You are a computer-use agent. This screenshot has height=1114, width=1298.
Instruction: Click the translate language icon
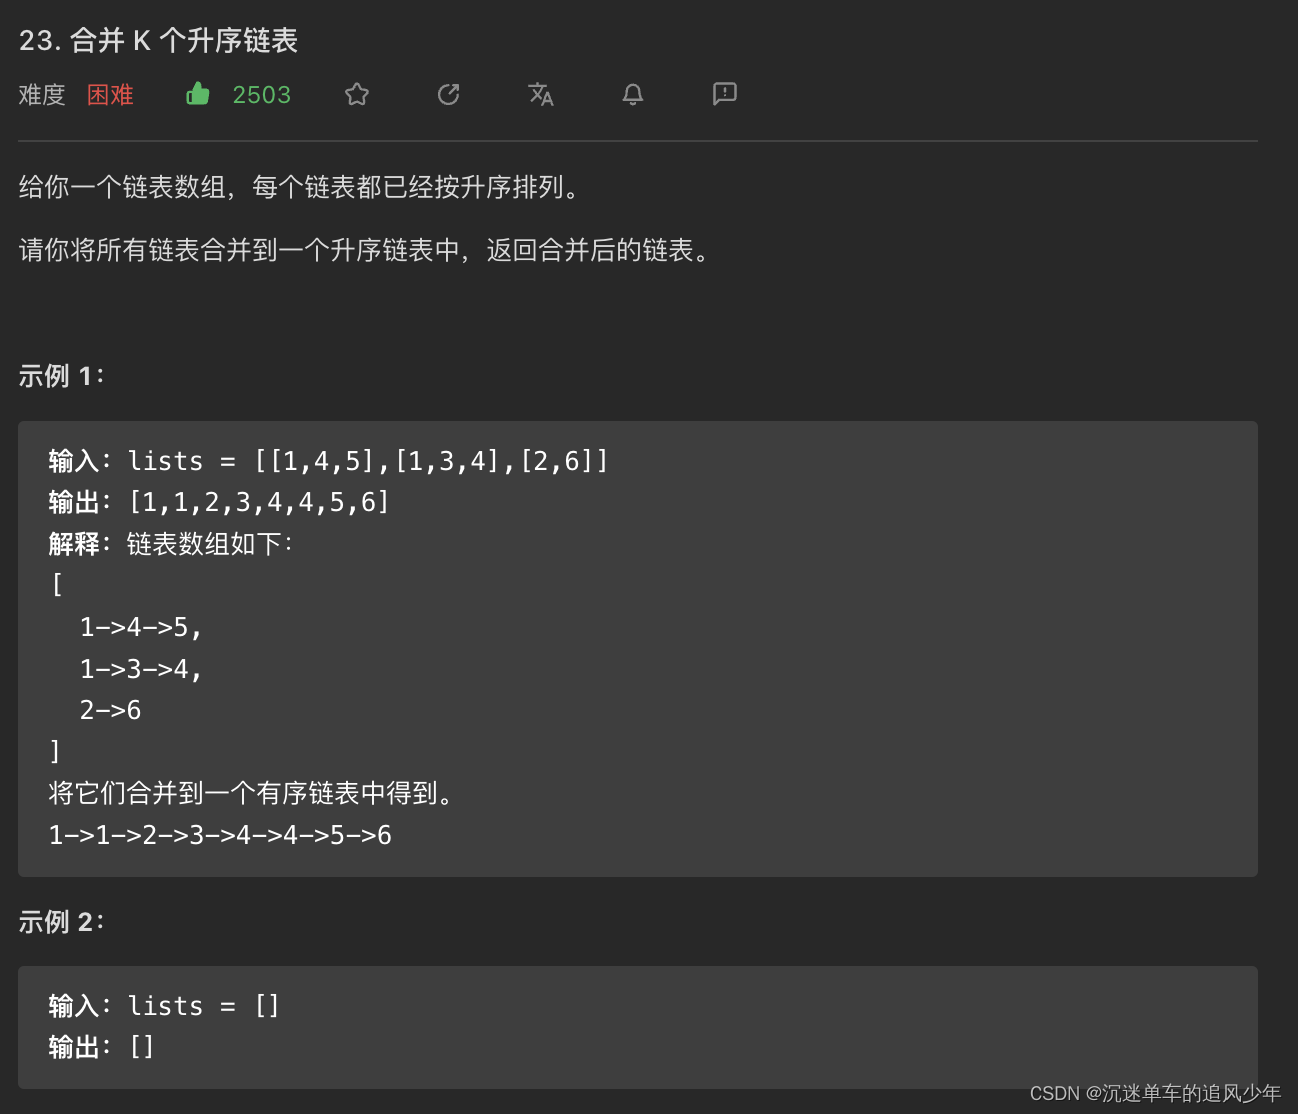[541, 94]
